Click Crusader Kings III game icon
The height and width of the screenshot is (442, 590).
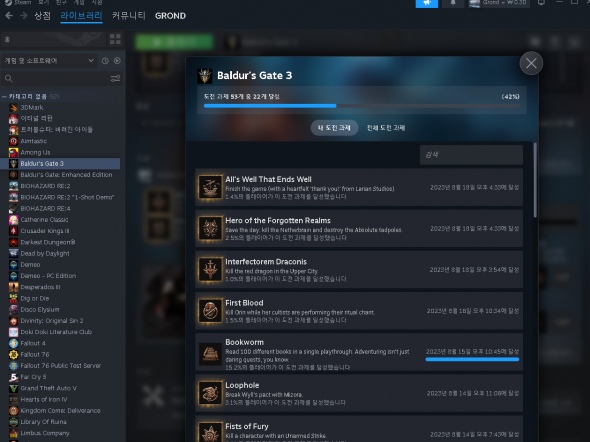[x=14, y=231]
